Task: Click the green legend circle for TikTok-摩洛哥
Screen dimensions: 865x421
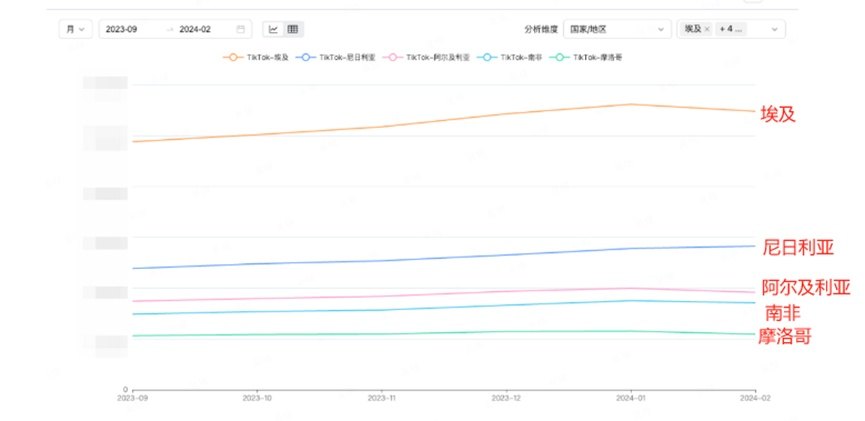Action: point(559,57)
